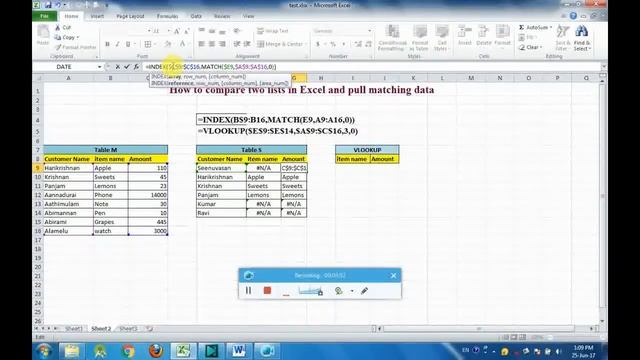Toggle Wrap Text on the cell

[x=272, y=31]
